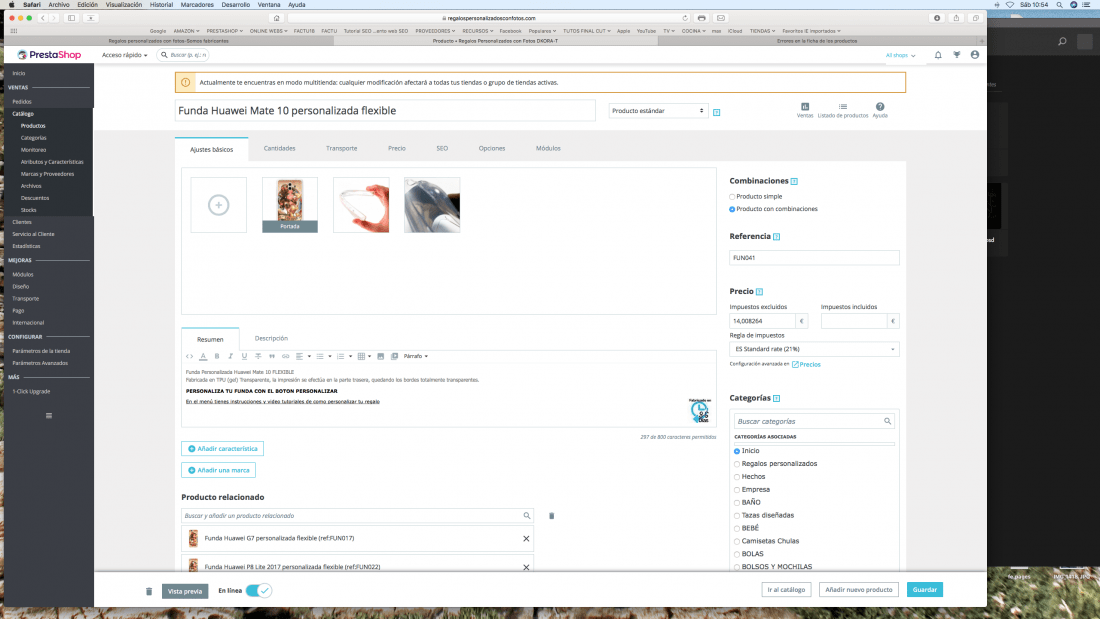Open PRESTASHOP bookmarks folder
The image size is (1100, 619).
(x=224, y=31)
